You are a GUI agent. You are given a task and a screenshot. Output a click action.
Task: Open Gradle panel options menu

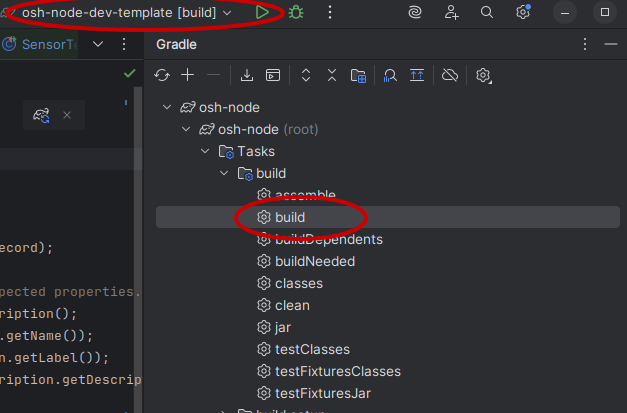[585, 44]
